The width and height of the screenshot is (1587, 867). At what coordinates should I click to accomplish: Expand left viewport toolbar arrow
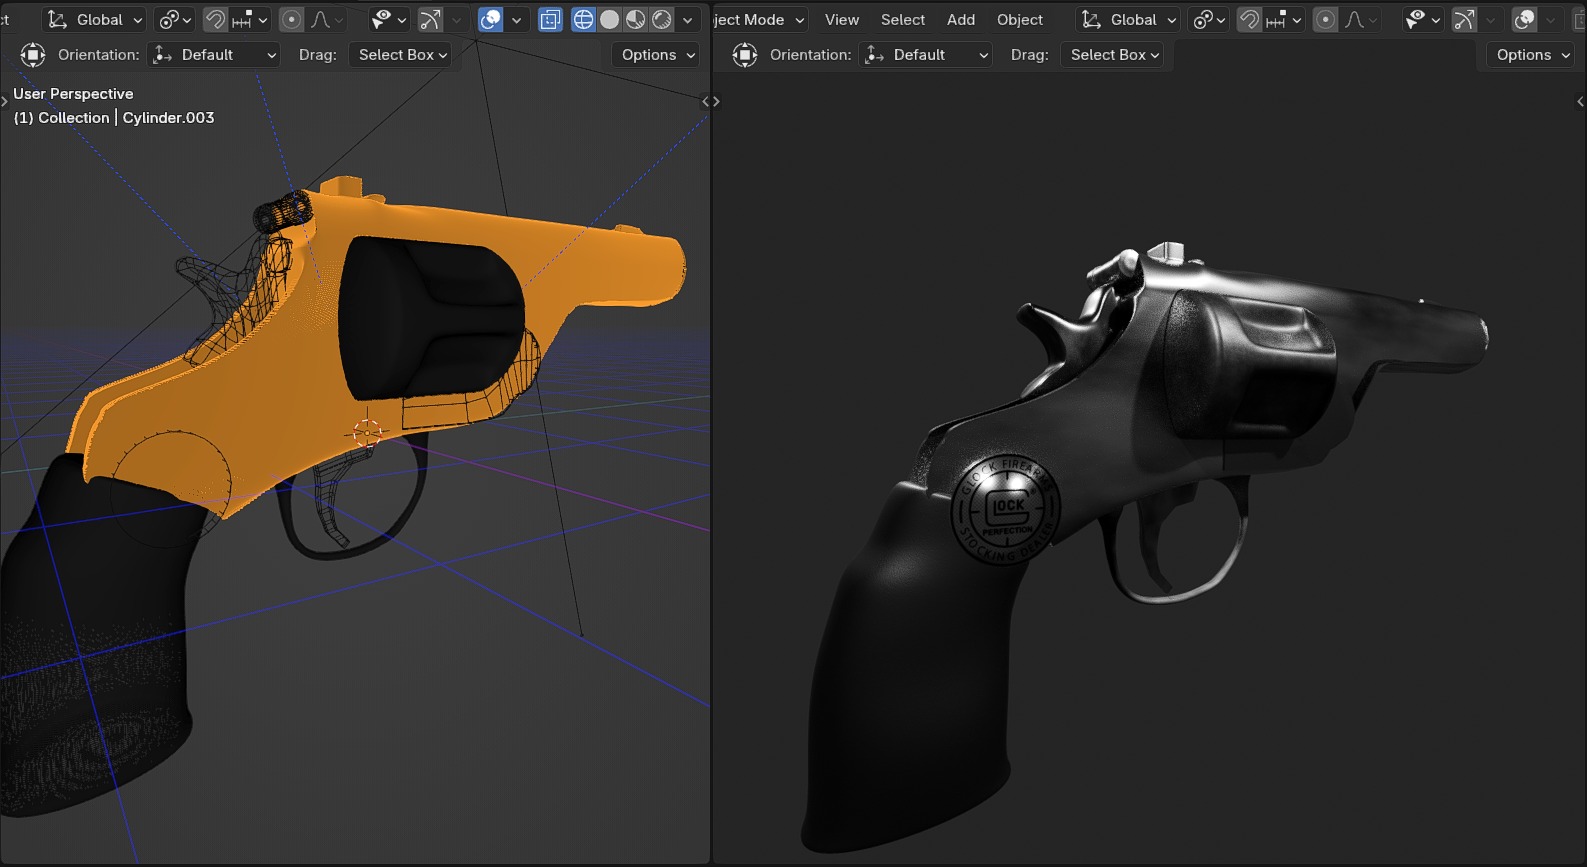click(x=4, y=101)
